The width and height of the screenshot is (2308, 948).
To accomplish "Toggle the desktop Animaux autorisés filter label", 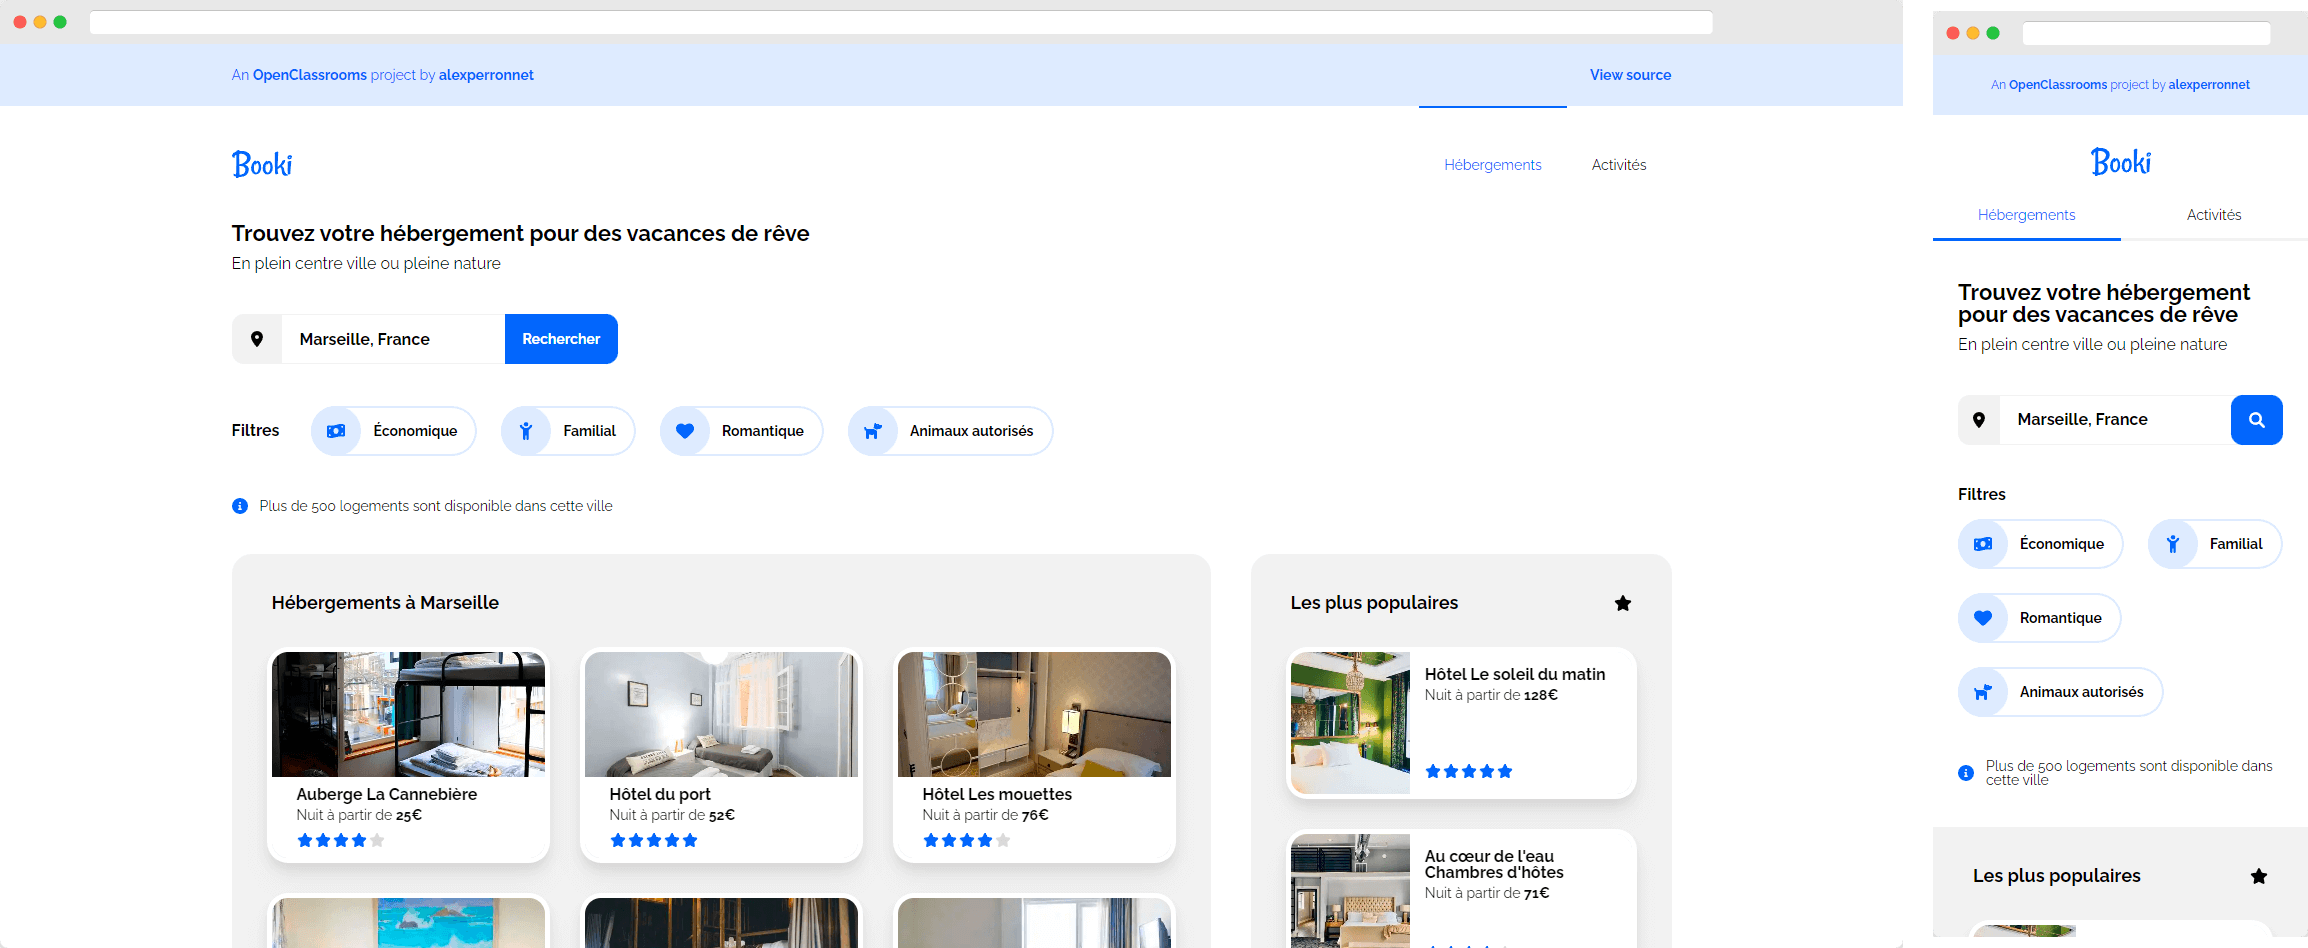I will tap(972, 431).
